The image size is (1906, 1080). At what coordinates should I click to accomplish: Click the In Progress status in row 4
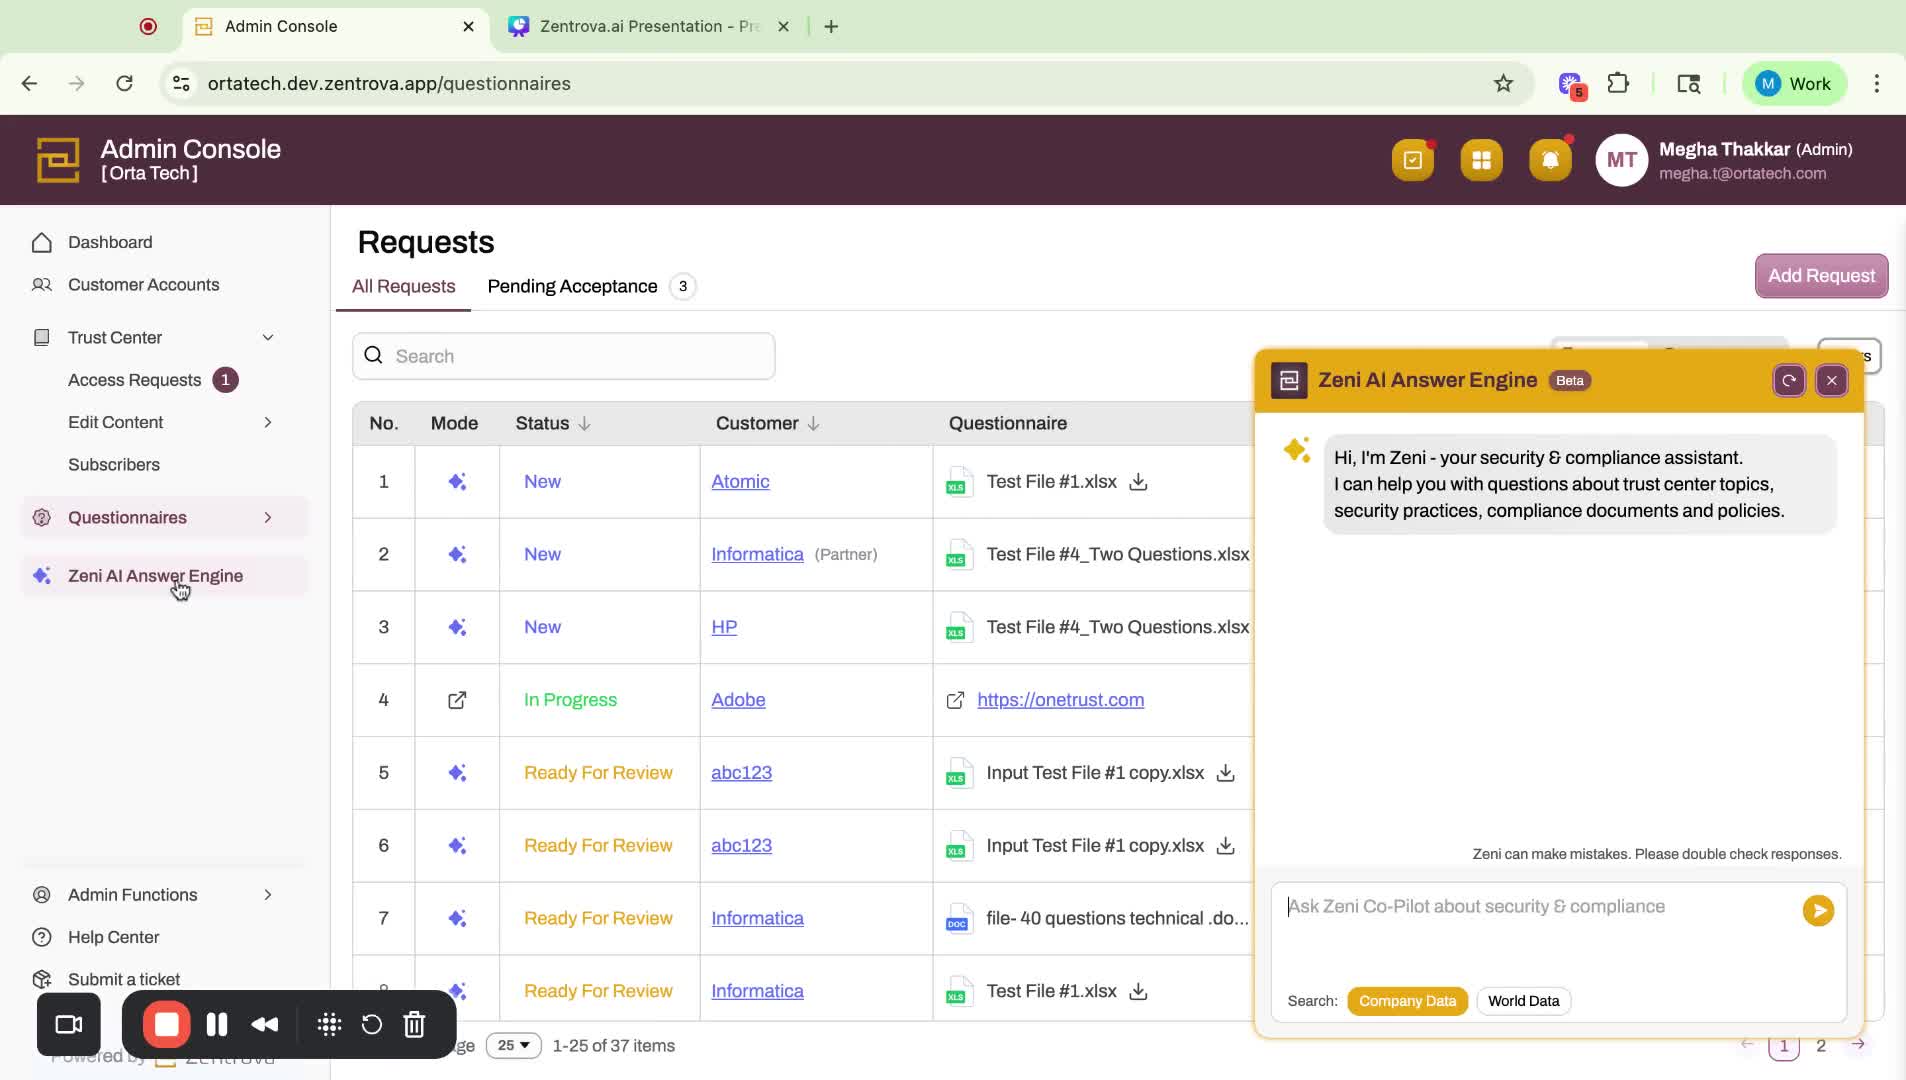(570, 700)
